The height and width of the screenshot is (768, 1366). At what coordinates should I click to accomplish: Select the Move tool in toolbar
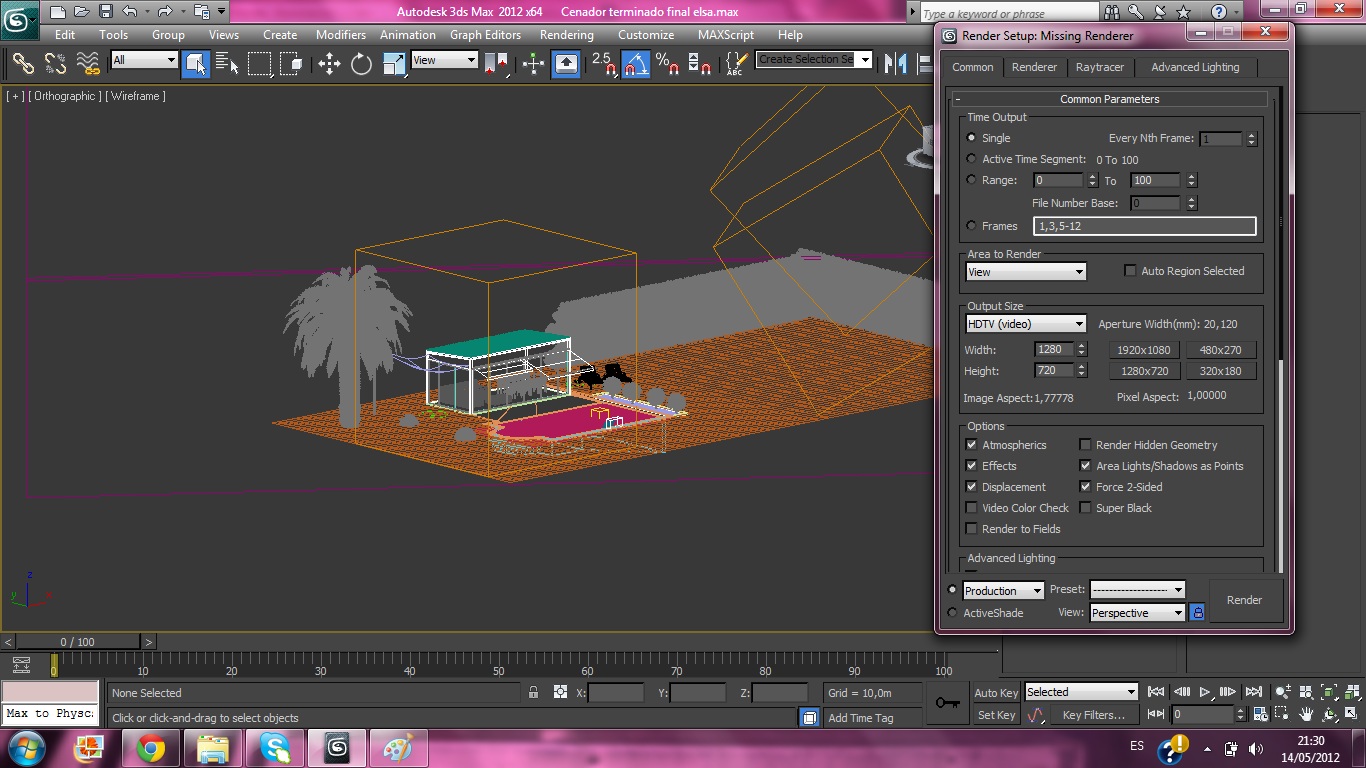click(329, 64)
